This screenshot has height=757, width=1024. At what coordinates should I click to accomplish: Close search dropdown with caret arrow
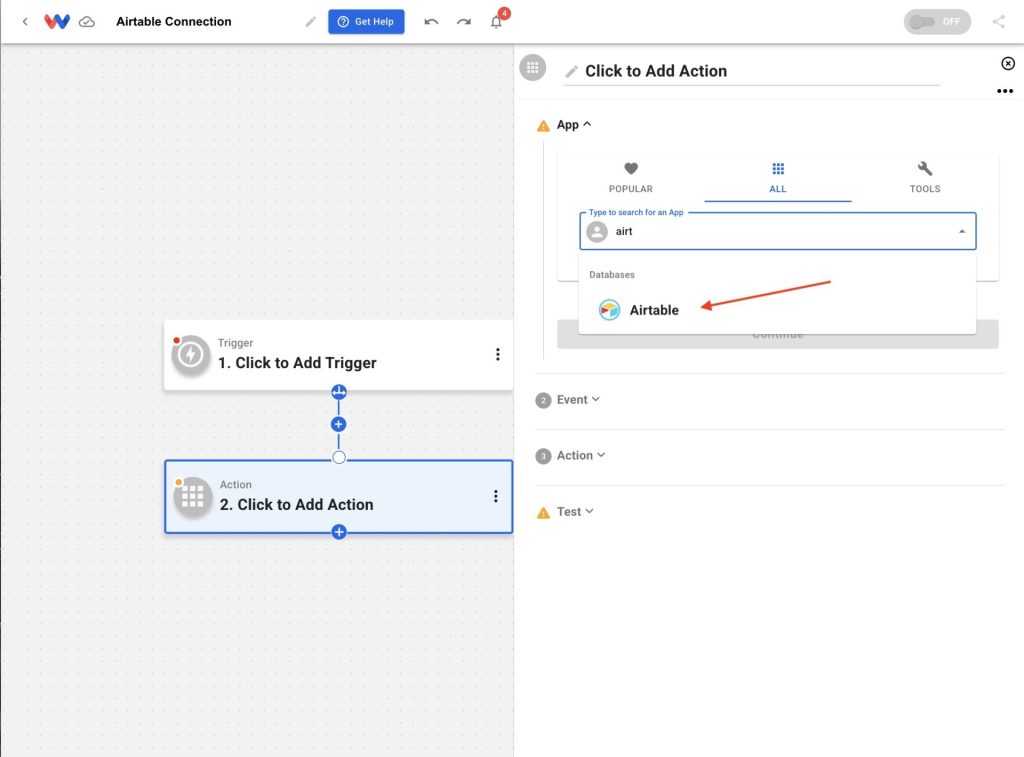point(961,231)
